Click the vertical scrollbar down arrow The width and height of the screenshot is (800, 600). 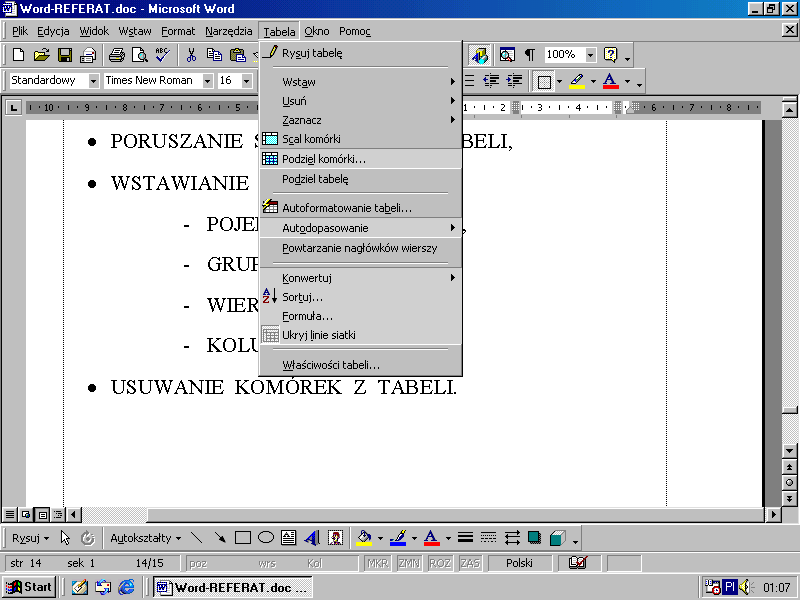[789, 451]
